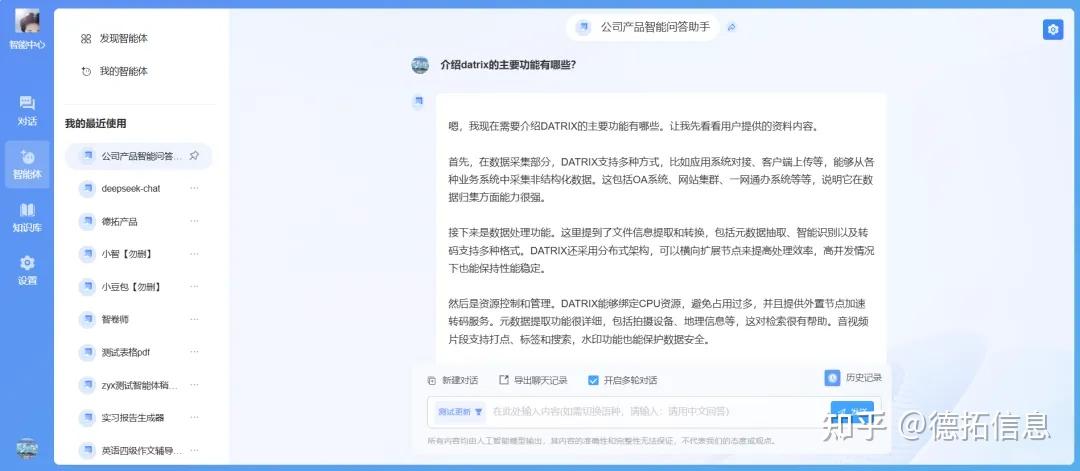This screenshot has width=1080, height=471.
Task: Click the 智卷师 agent icon
Action: click(x=87, y=320)
